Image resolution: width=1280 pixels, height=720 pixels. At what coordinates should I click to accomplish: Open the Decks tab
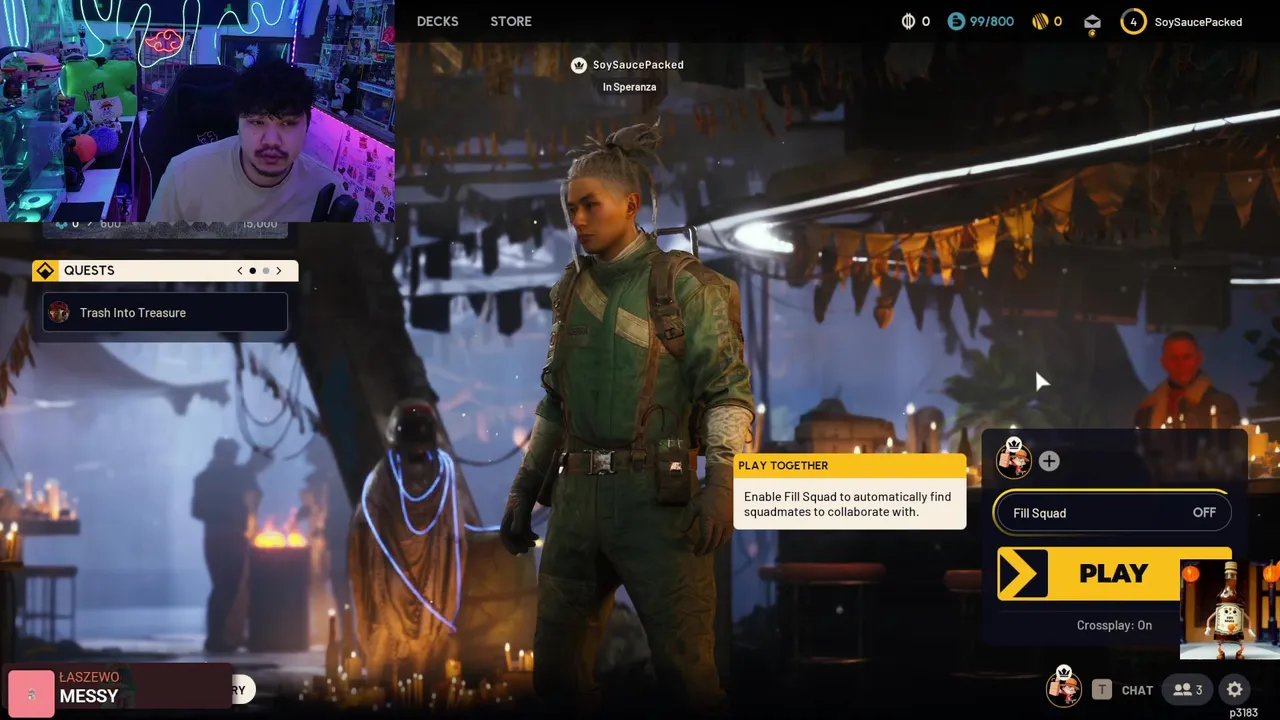tap(437, 21)
